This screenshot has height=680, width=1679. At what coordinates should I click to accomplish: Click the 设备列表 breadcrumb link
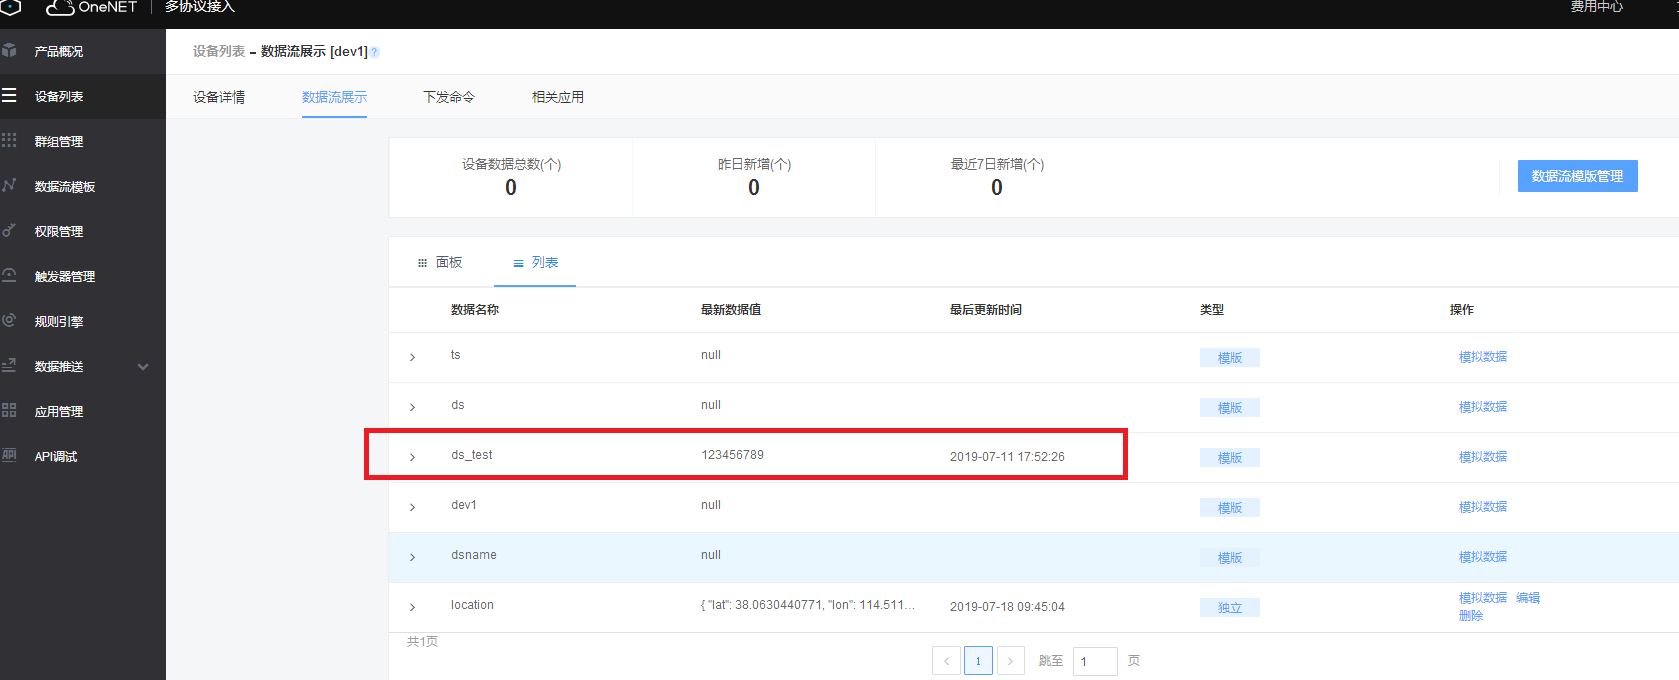tap(219, 51)
